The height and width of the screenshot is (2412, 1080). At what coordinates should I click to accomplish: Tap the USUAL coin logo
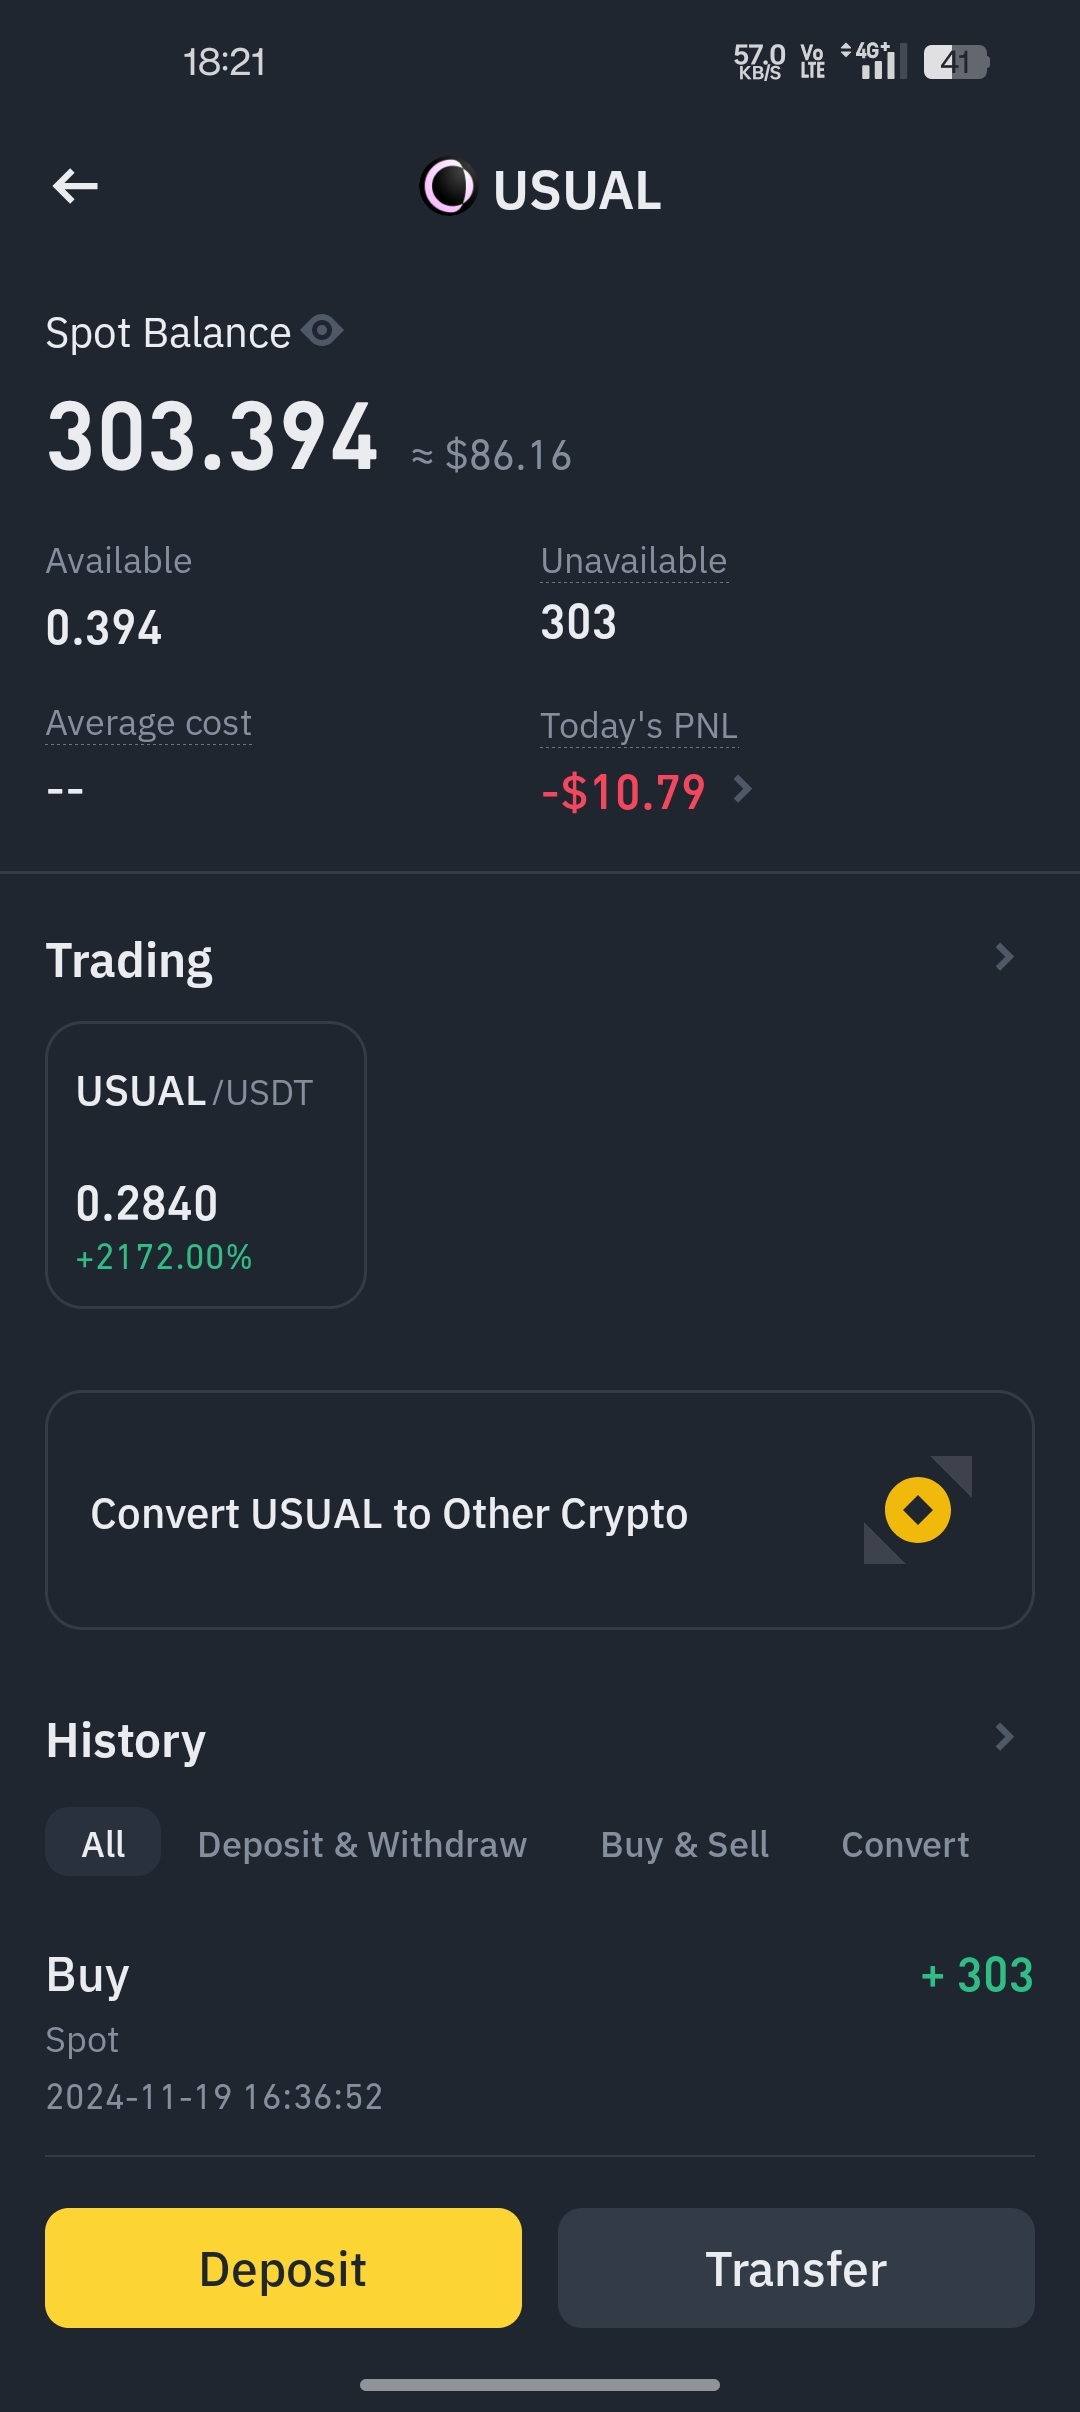448,186
